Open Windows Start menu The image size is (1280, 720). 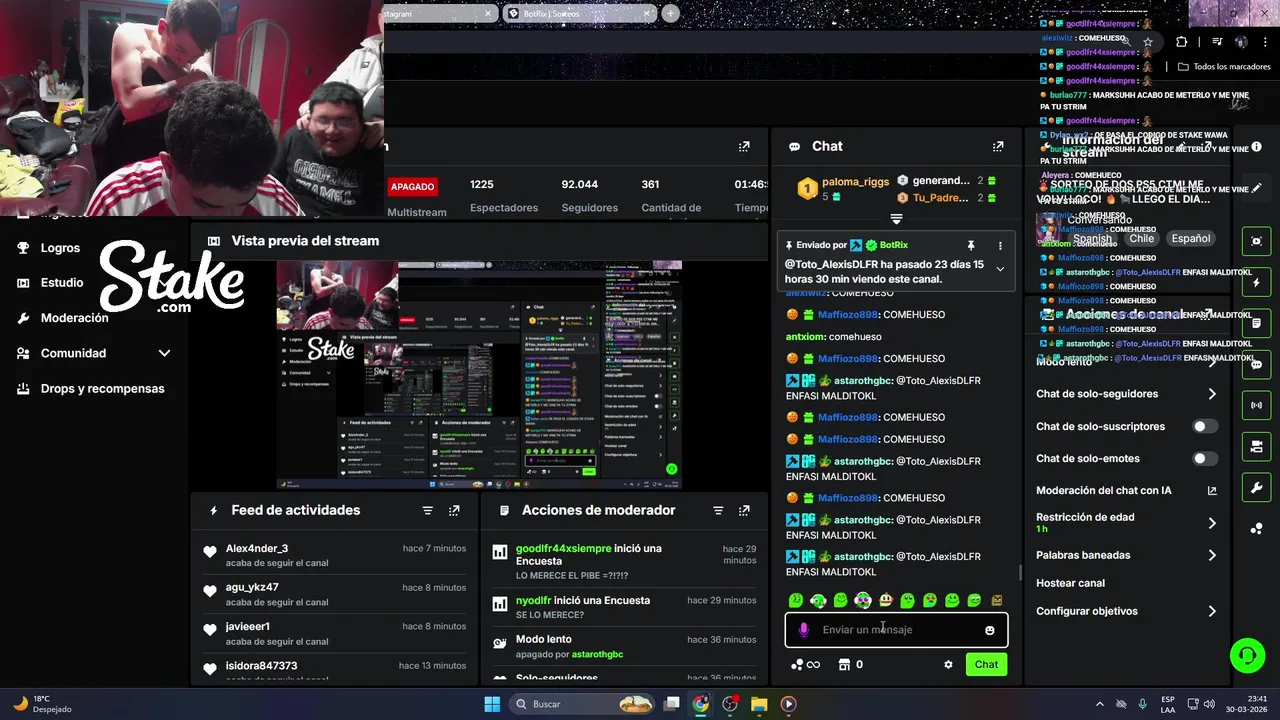(492, 704)
